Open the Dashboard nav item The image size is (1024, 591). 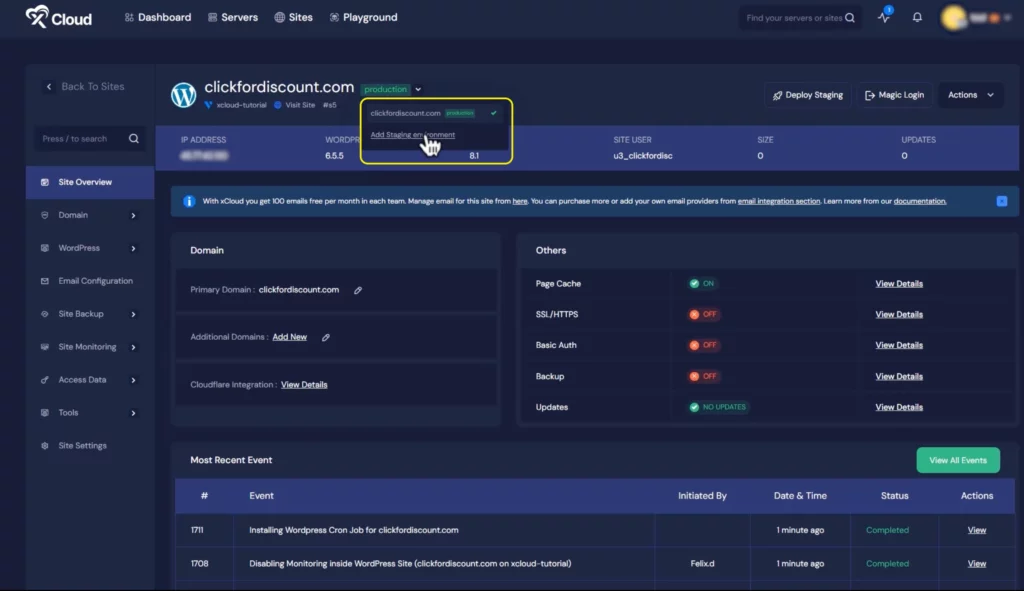[158, 18]
